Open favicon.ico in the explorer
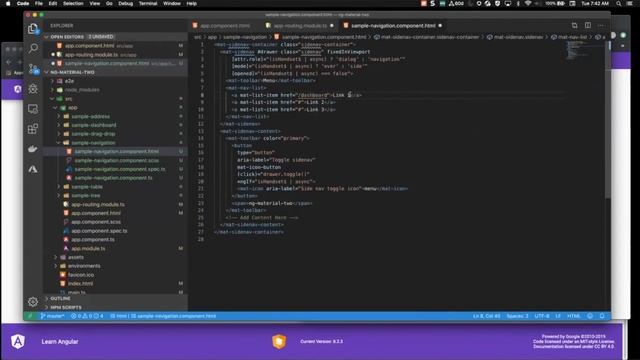Image resolution: width=640 pixels, height=360 pixels. (81, 275)
